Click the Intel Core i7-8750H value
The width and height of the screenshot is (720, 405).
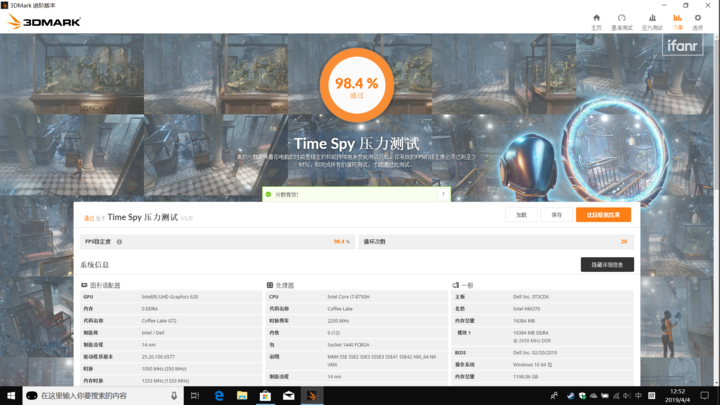click(348, 297)
